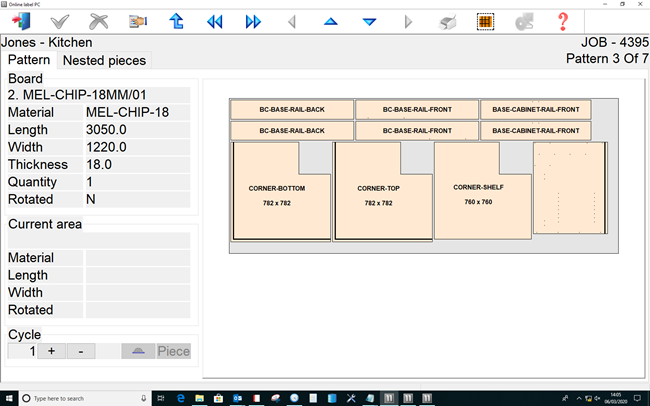
Task: Decrease cycle count with minus button
Action: 81,351
